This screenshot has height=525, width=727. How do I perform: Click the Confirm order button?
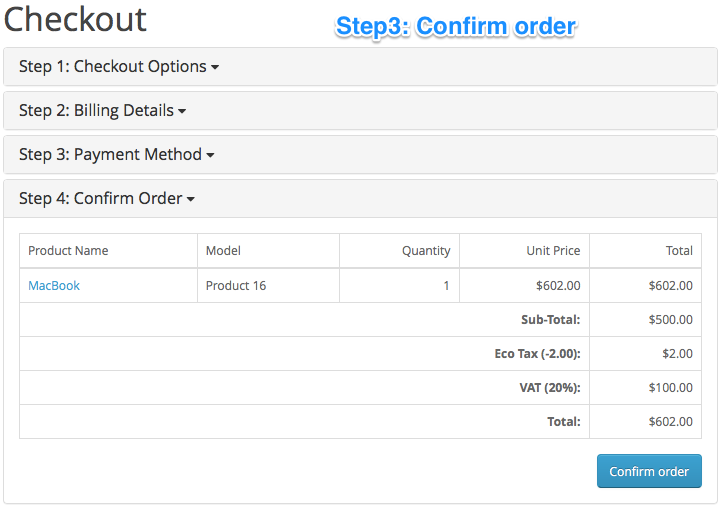649,471
